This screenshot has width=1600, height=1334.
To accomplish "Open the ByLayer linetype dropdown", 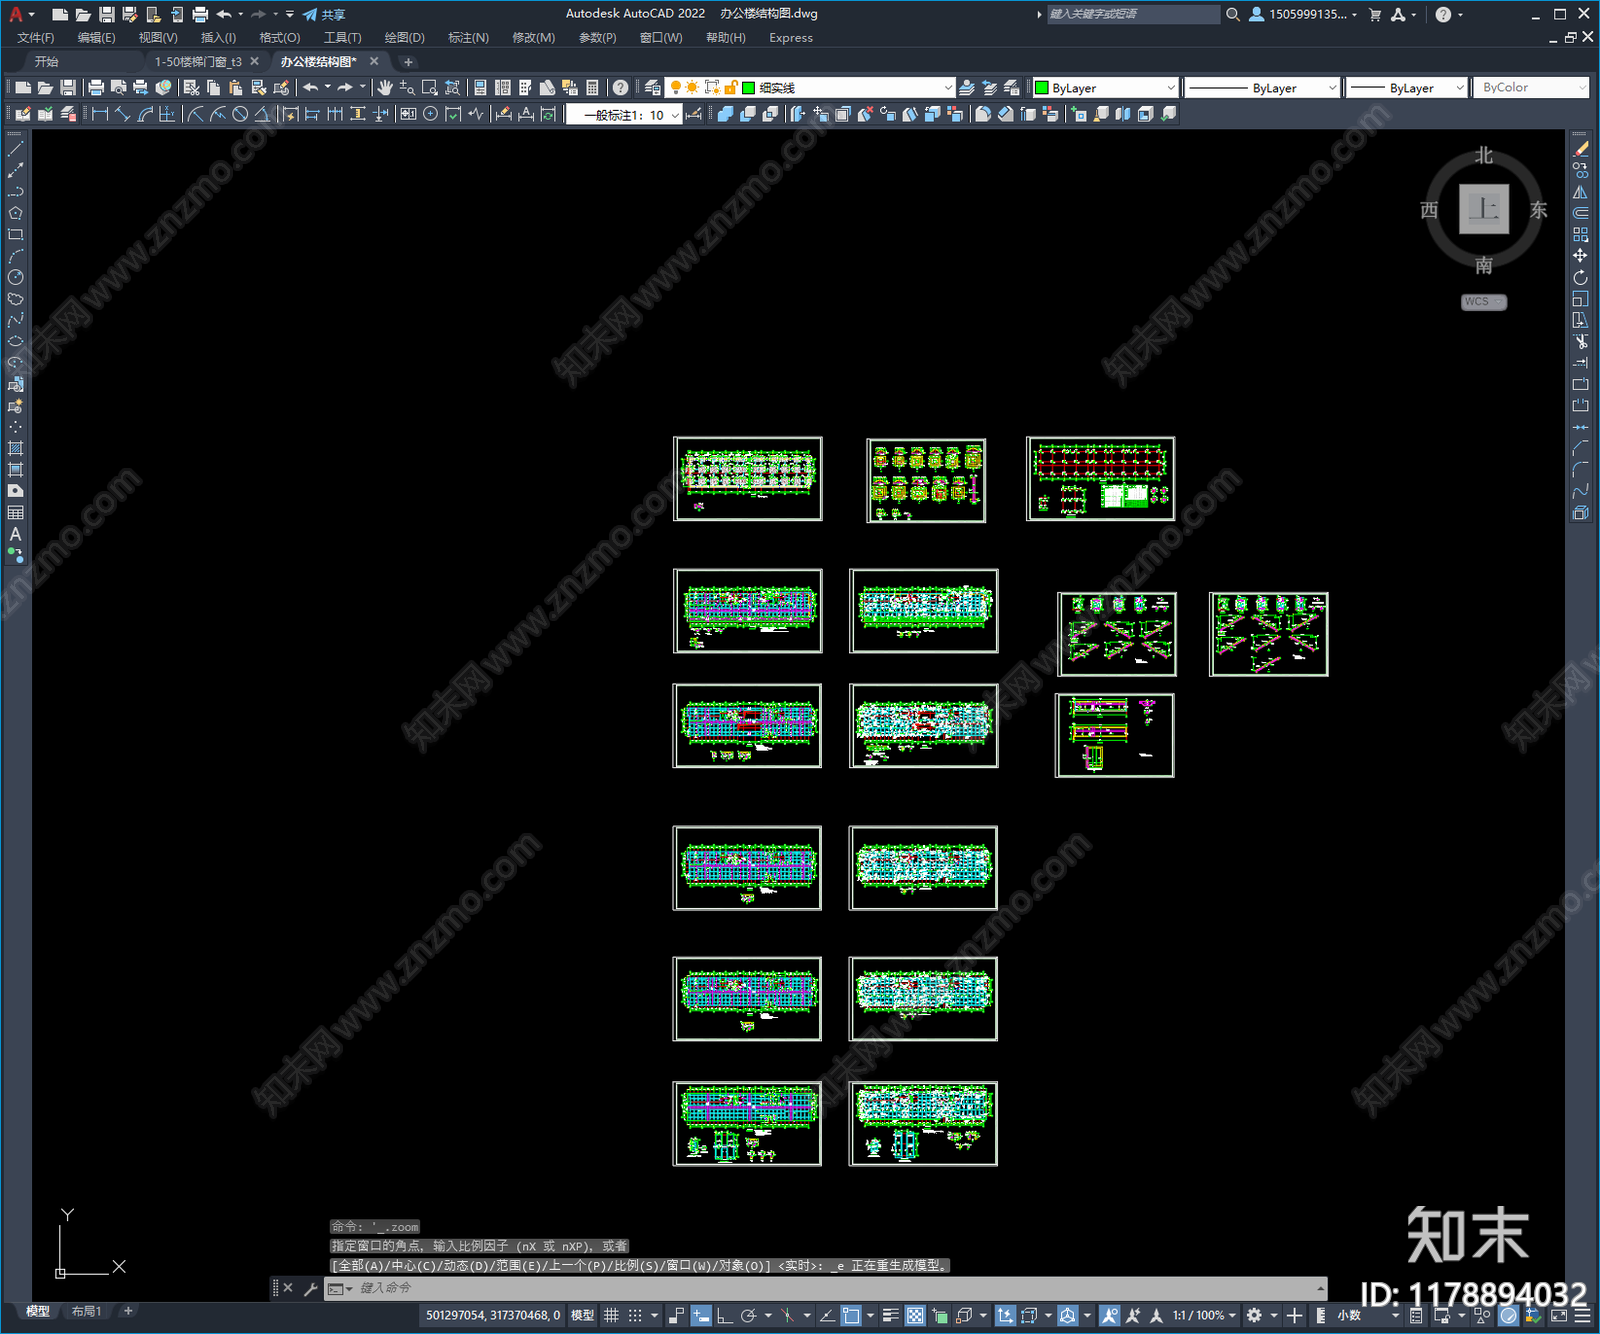I will [x=1262, y=88].
